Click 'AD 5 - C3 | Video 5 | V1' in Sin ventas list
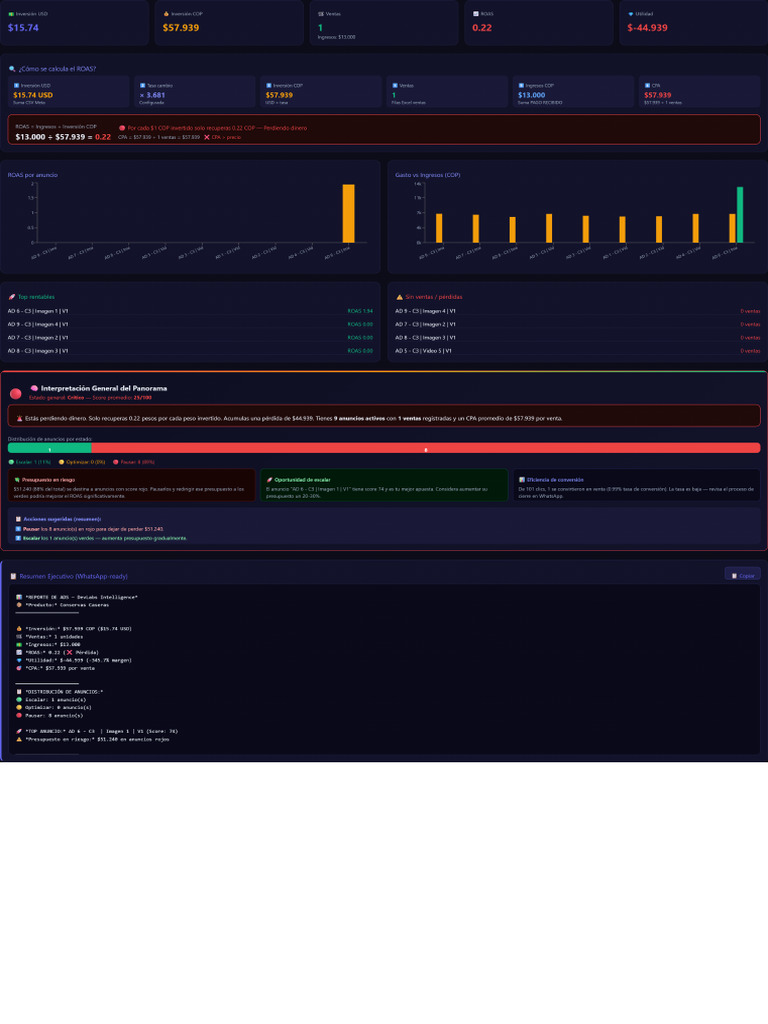 click(423, 351)
